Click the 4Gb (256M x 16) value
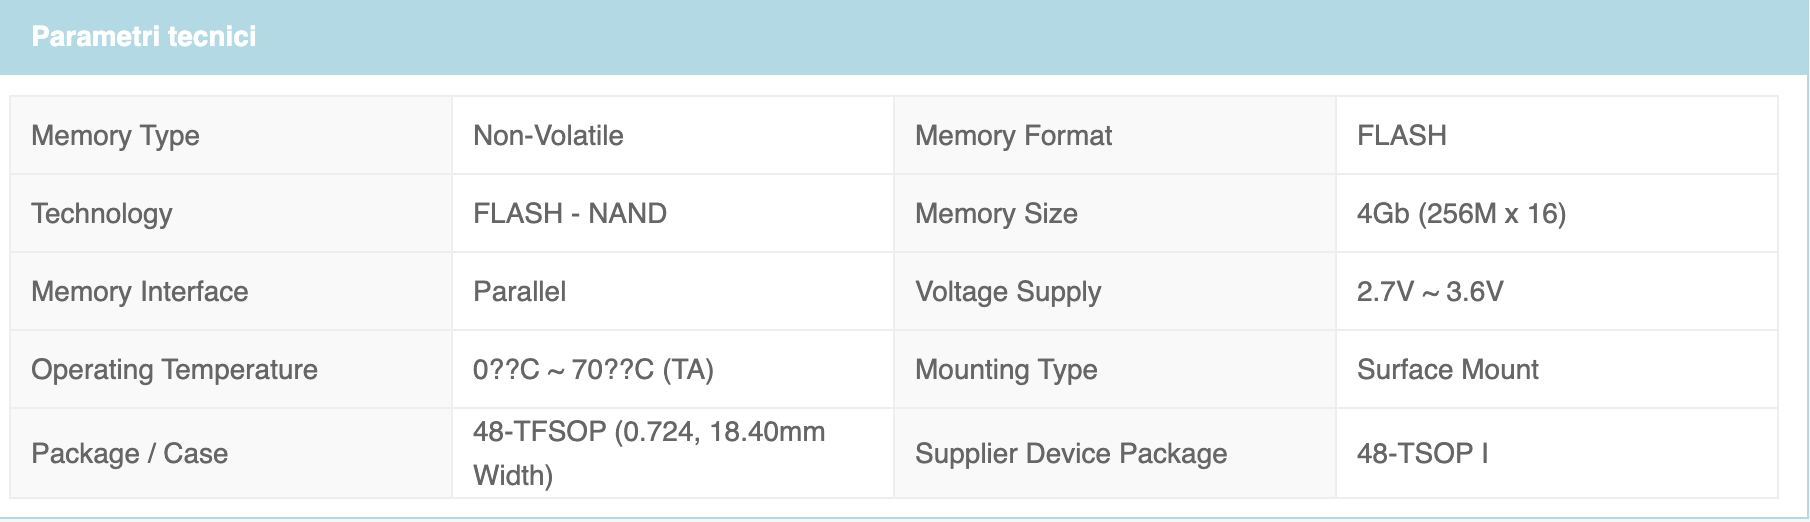The height and width of the screenshot is (522, 1810). click(1461, 213)
